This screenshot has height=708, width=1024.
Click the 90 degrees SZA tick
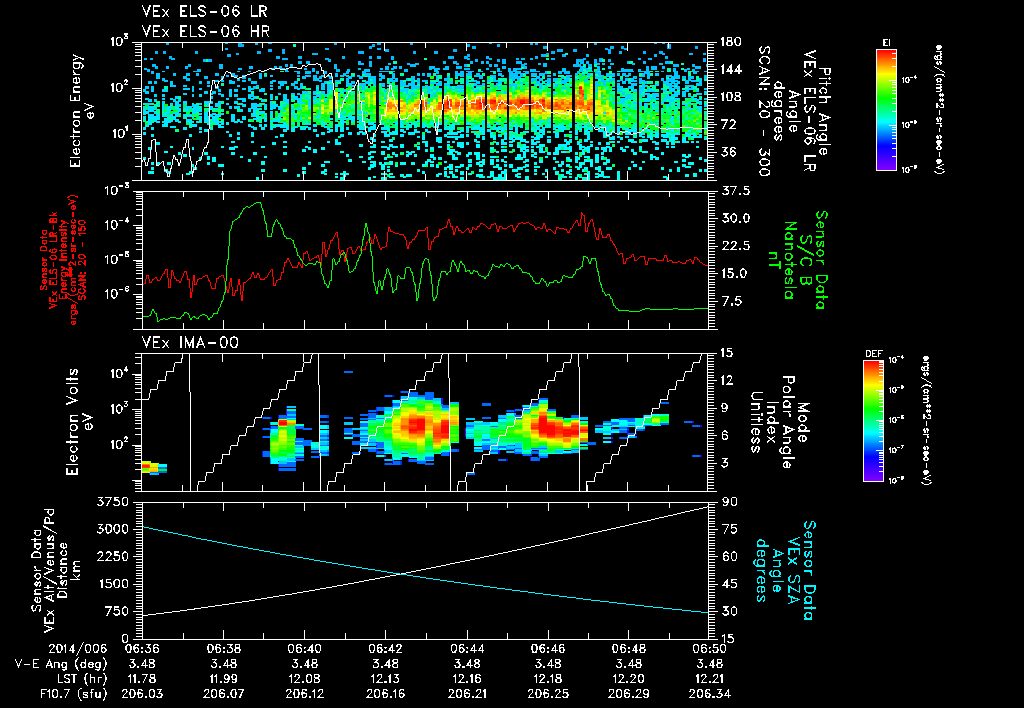[x=729, y=502]
